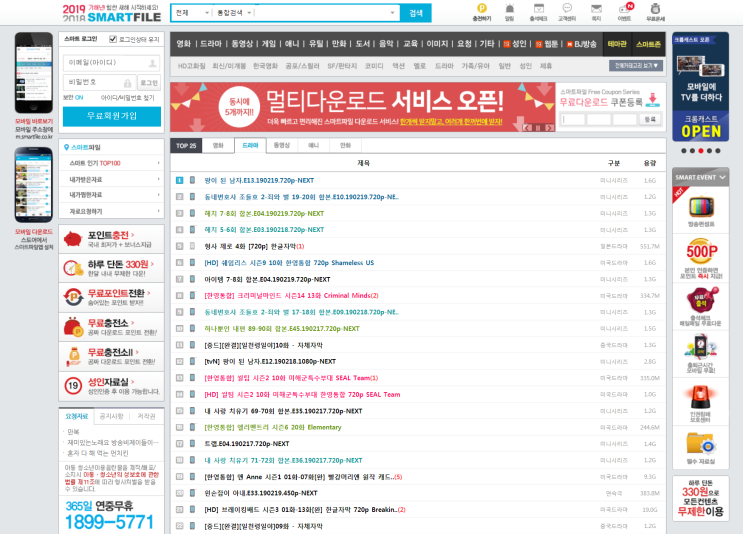Click the free point conversion icon
The image size is (743, 534).
tap(73, 297)
